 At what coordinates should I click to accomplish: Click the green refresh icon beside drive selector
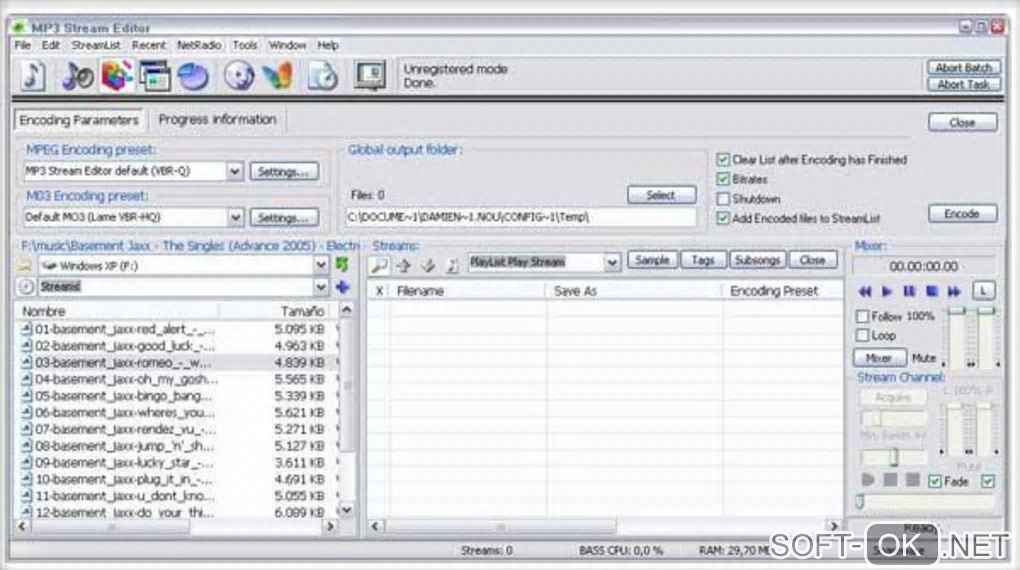tap(342, 265)
